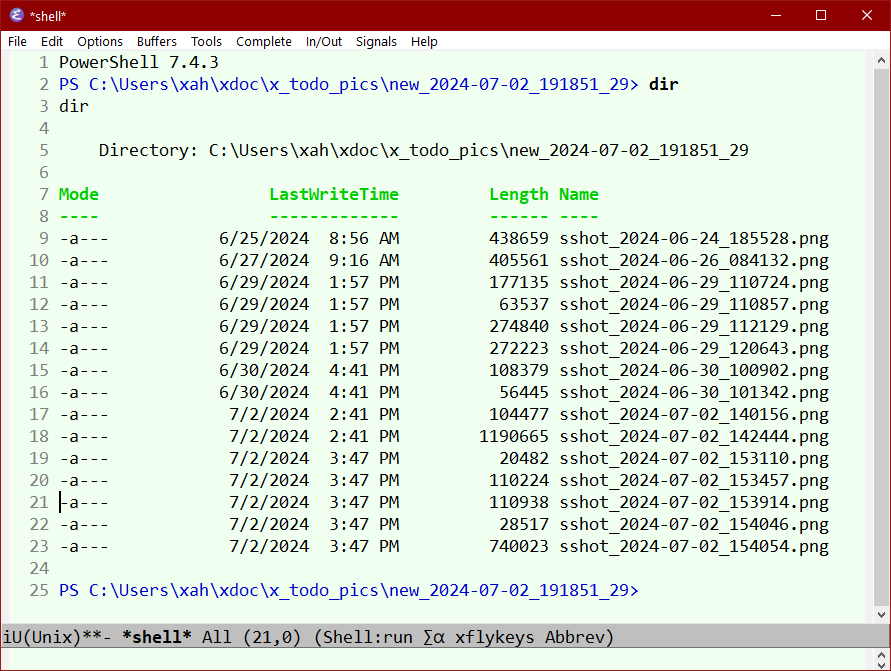Image resolution: width=891 pixels, height=671 pixels.
Task: Open the File menu
Action: (x=17, y=41)
